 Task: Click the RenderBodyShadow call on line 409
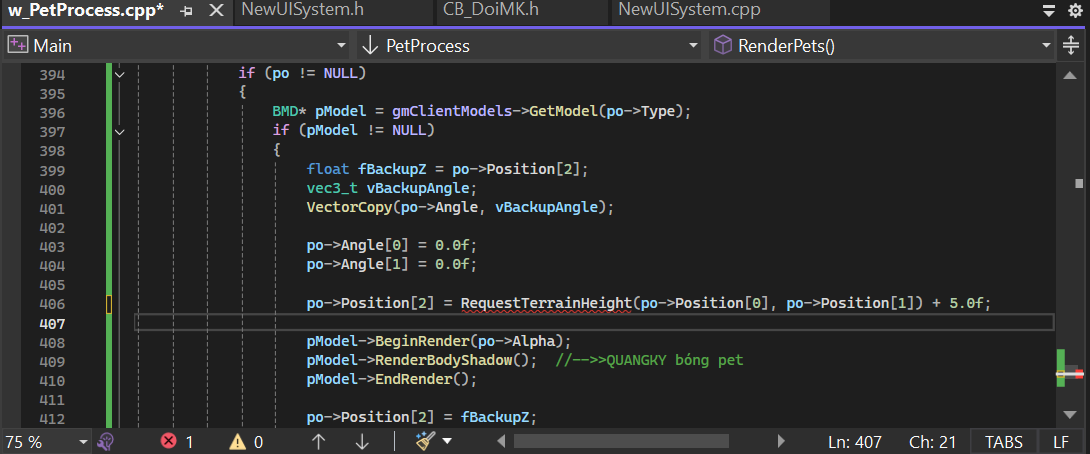point(444,361)
